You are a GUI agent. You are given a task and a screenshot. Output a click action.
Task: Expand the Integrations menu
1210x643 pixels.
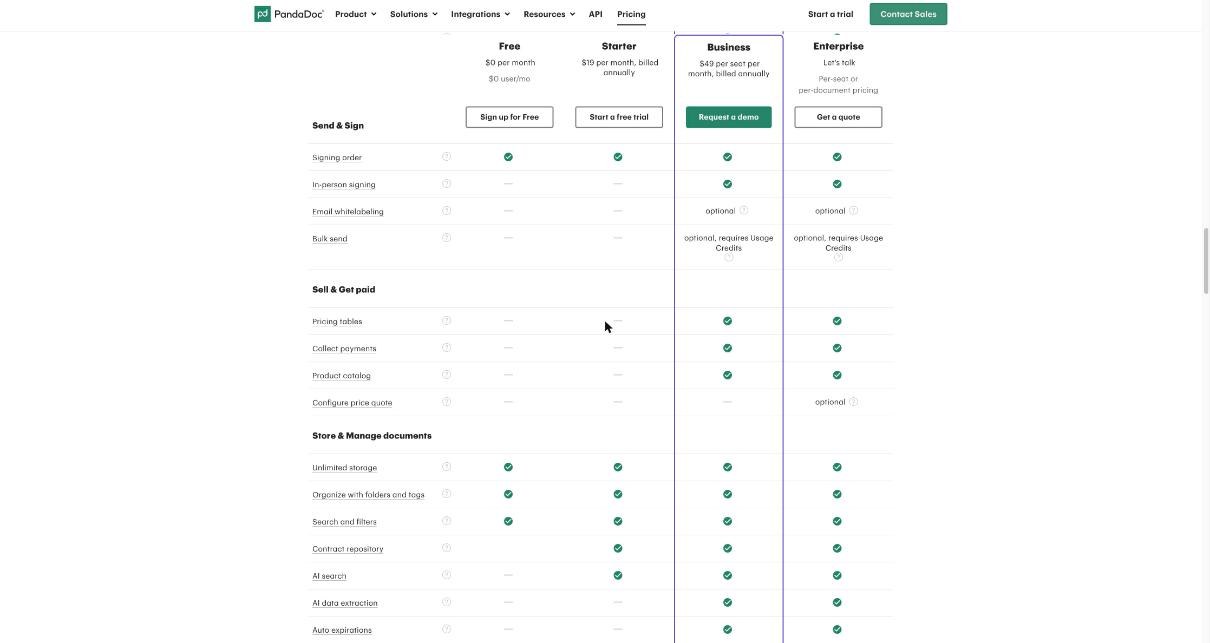[x=480, y=14]
